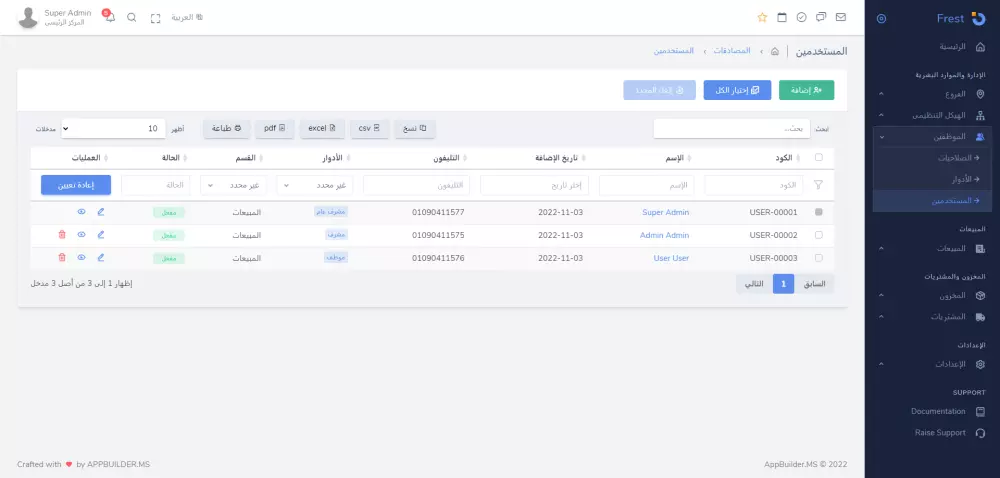Click the pdf export button
Viewport: 1000px width, 478px height.
[275, 129]
